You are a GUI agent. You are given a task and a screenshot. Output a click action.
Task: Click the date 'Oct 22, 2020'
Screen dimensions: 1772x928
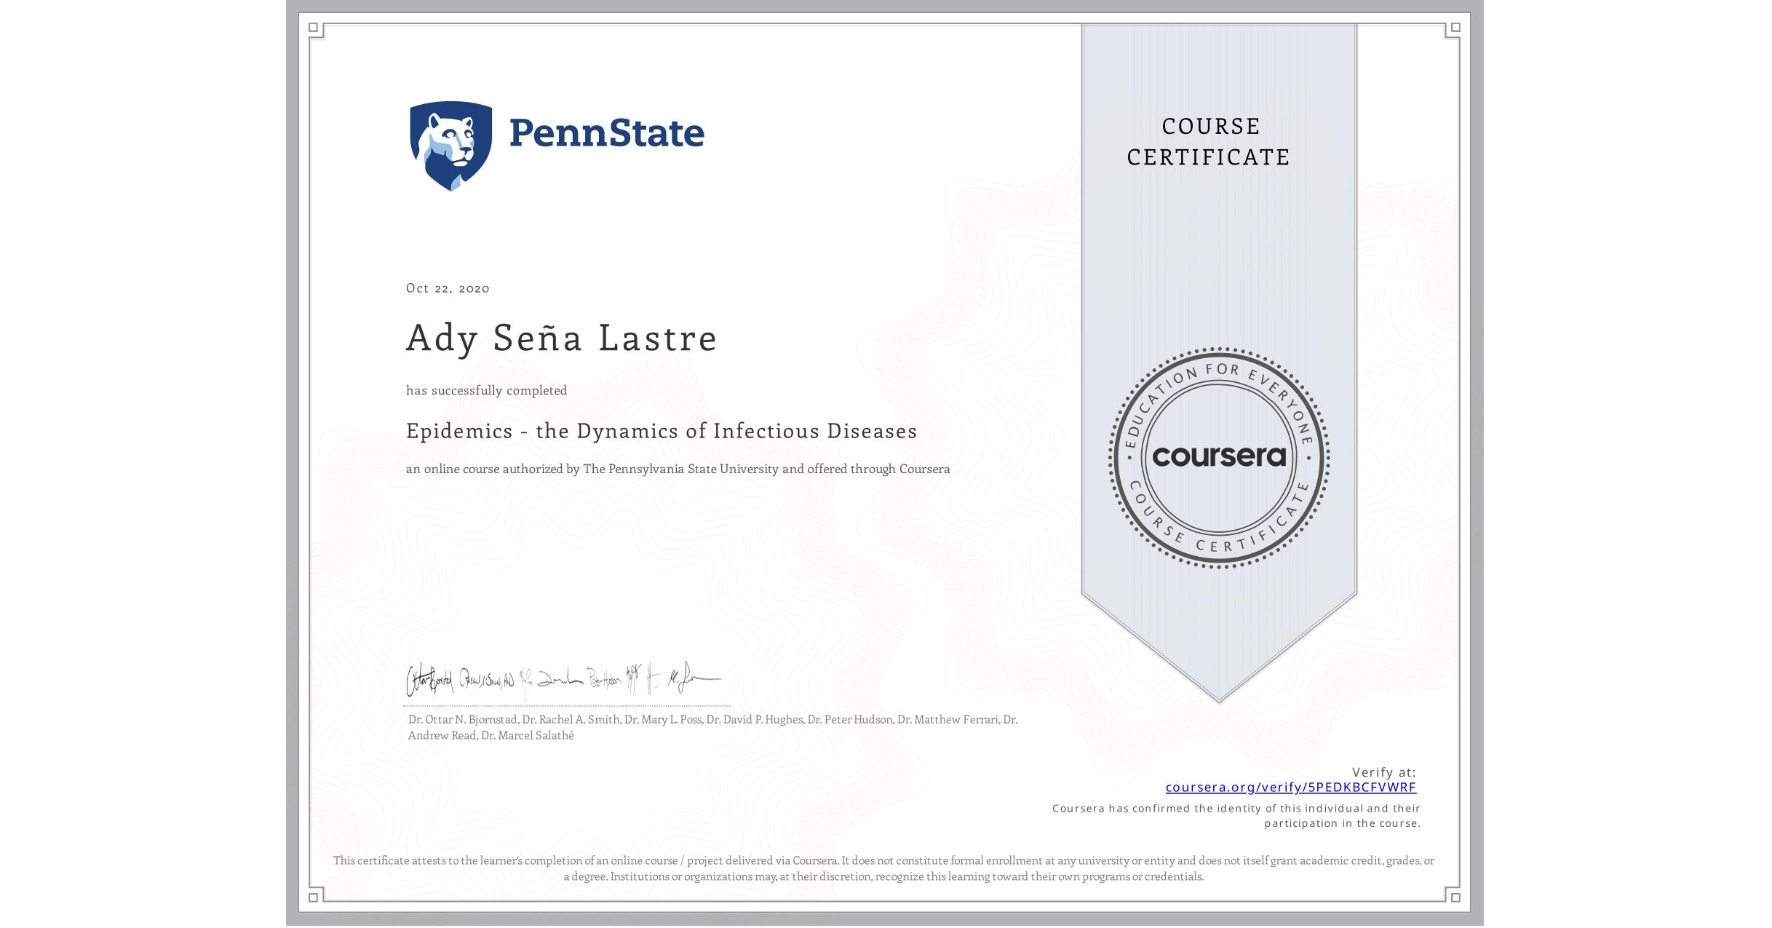(446, 288)
